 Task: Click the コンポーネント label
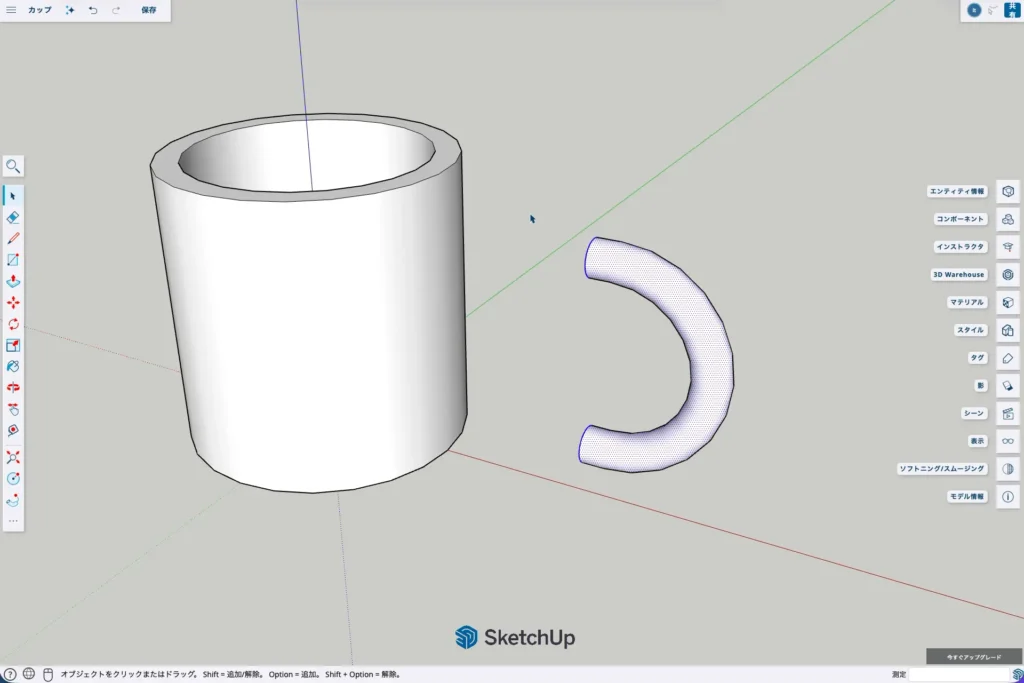[960, 219]
